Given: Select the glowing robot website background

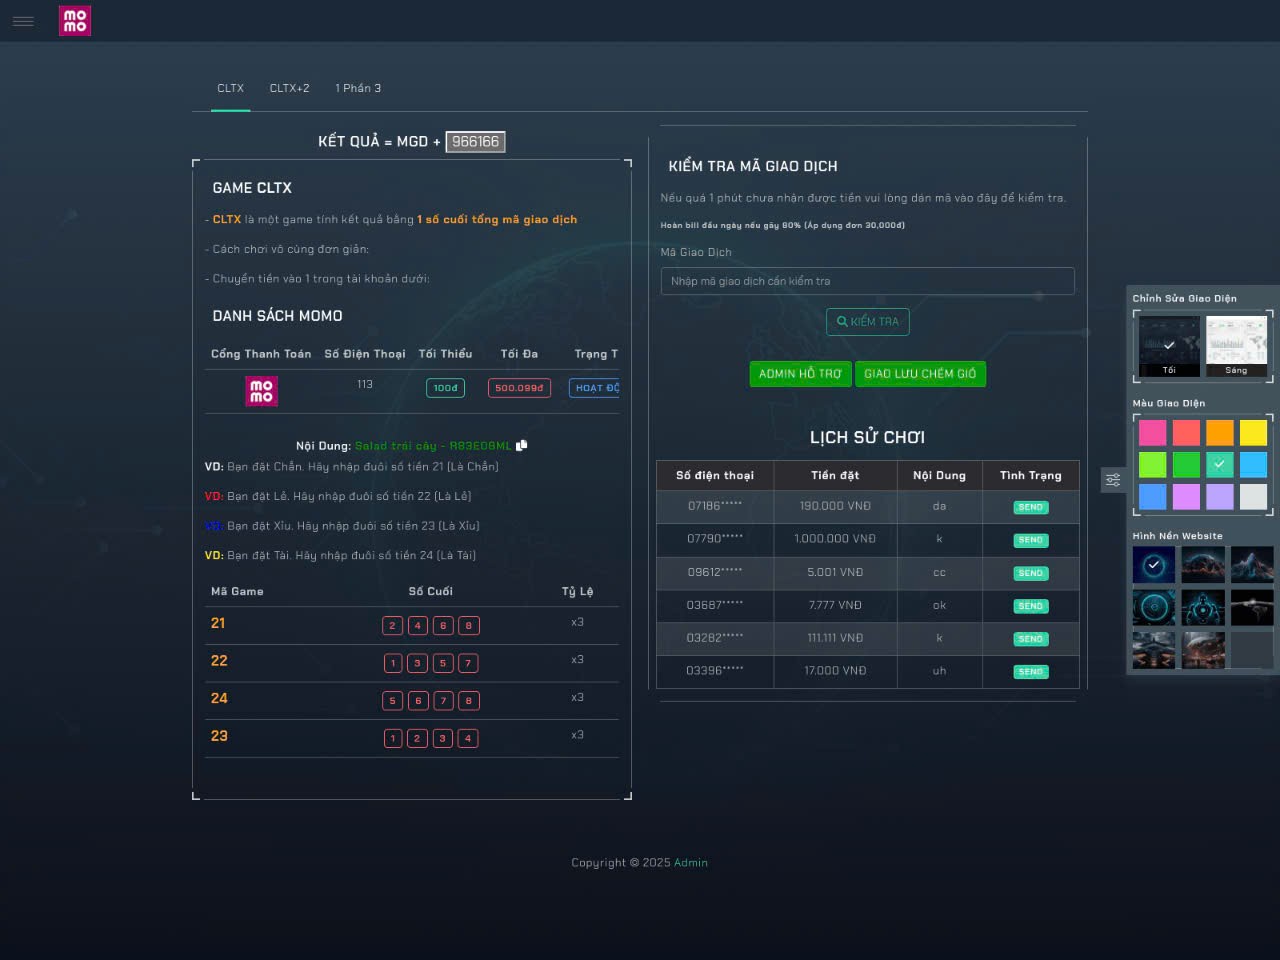Looking at the screenshot, I should [x=1203, y=608].
